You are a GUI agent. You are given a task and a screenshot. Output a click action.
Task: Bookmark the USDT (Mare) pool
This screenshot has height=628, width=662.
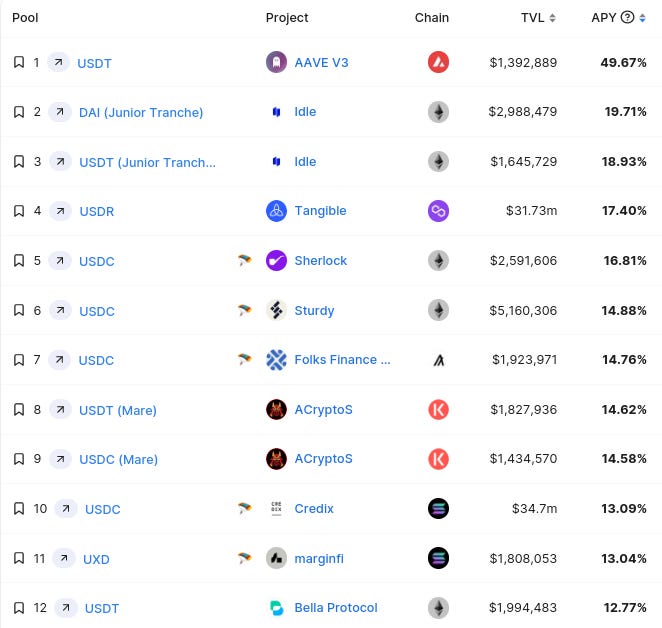(x=19, y=409)
